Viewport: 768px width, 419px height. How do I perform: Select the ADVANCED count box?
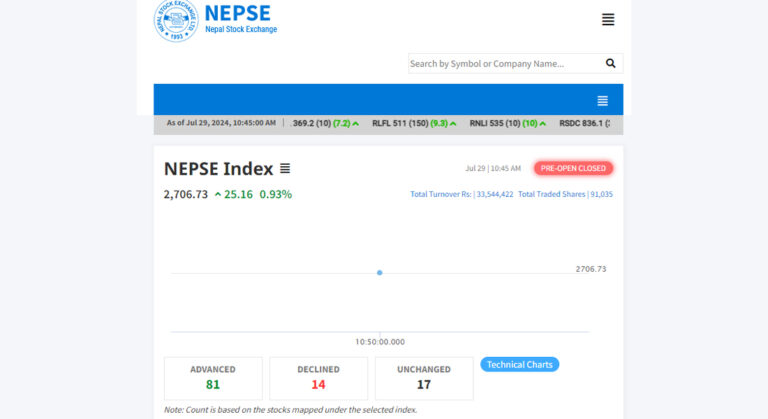[213, 377]
